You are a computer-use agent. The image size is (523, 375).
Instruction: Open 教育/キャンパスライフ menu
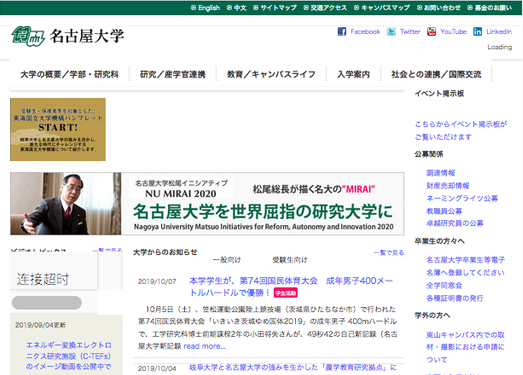271,74
